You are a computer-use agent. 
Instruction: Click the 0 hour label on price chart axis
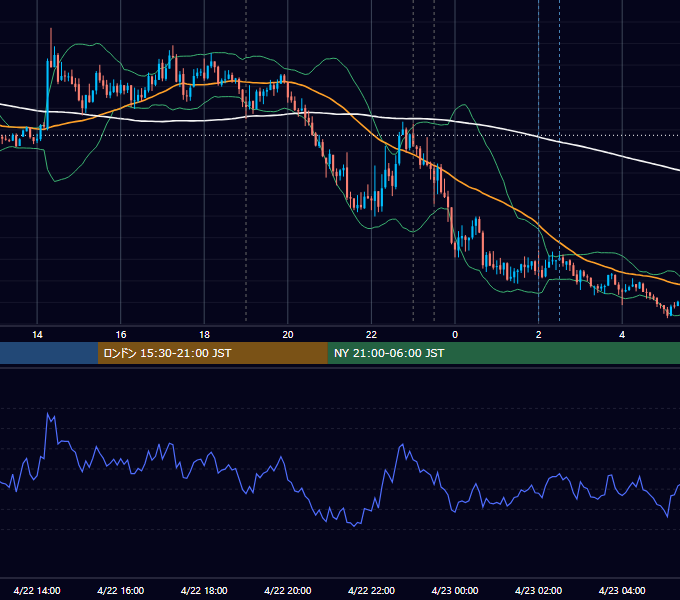click(x=455, y=335)
